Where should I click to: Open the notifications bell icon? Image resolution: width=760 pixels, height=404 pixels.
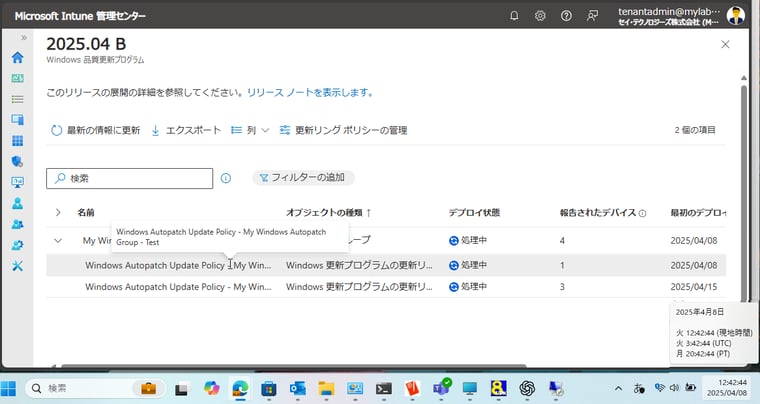tap(514, 16)
